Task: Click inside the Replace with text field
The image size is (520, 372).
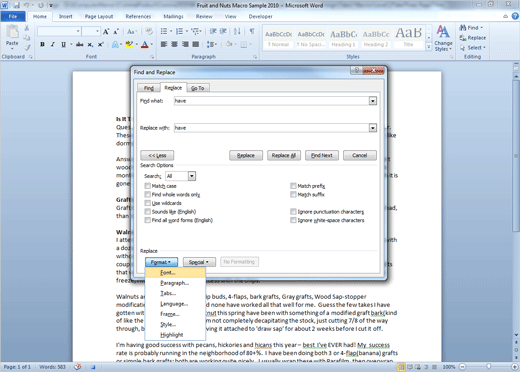Action: 272,128
